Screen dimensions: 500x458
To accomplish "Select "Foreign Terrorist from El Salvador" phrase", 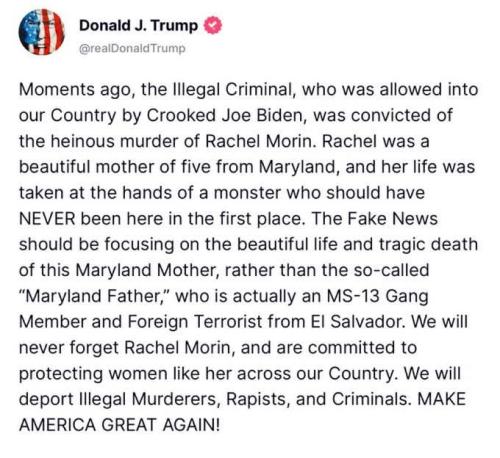I will tap(265, 322).
